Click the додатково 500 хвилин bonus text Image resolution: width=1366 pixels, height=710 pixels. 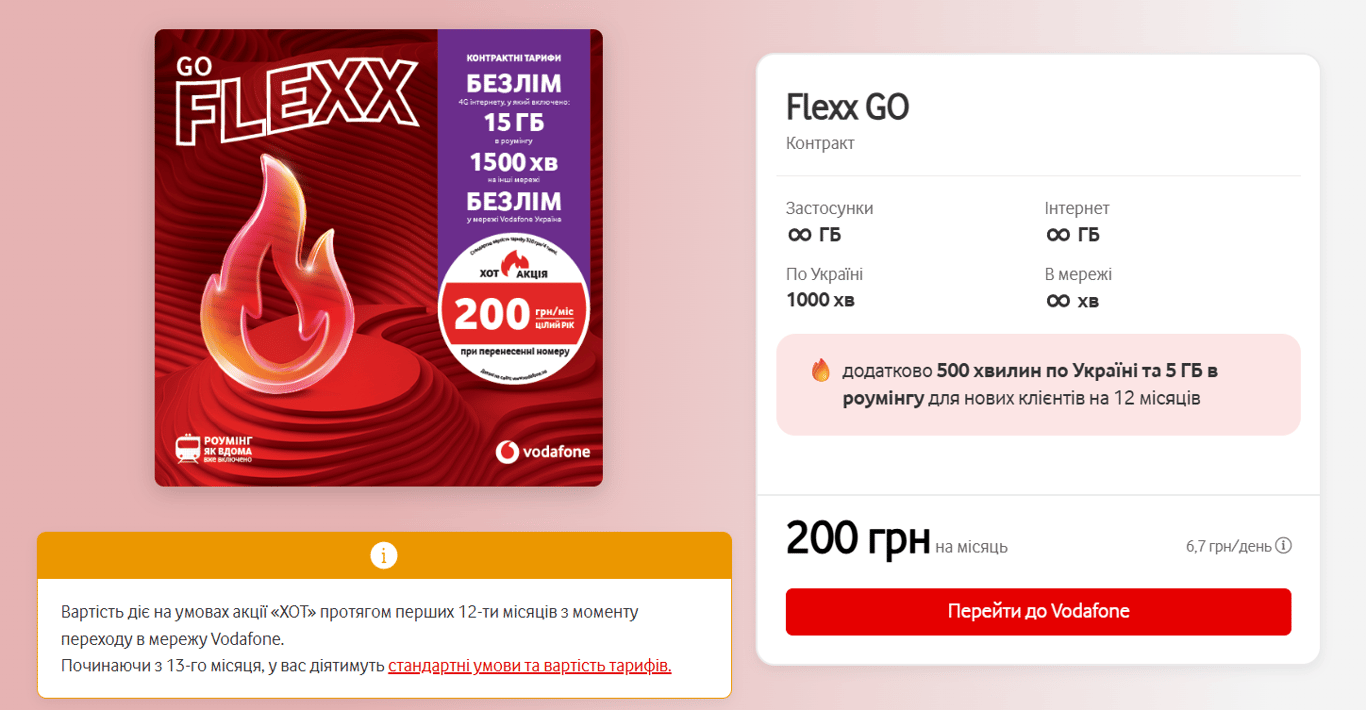(x=1030, y=384)
